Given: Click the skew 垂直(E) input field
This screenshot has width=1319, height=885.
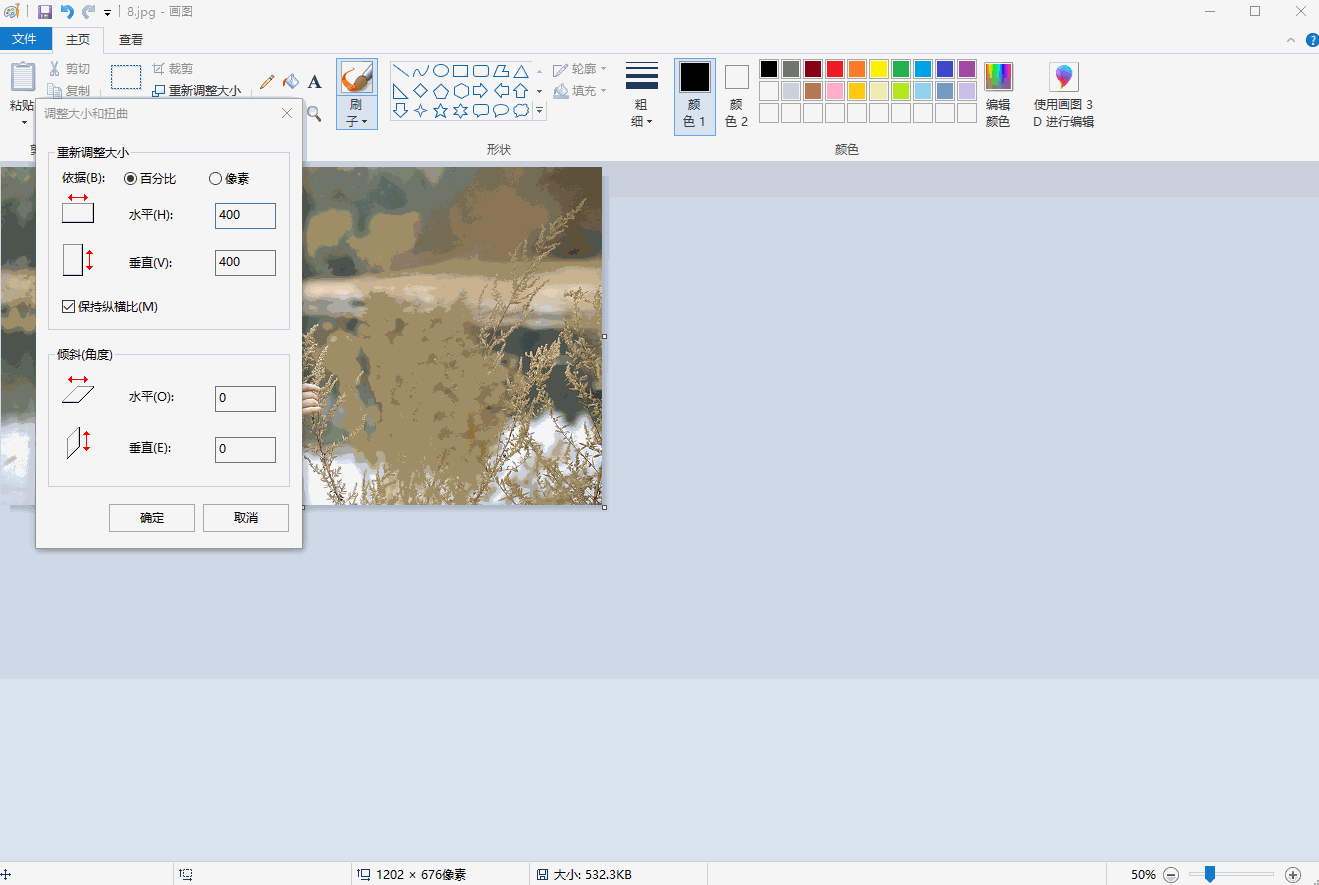Looking at the screenshot, I should [x=245, y=449].
